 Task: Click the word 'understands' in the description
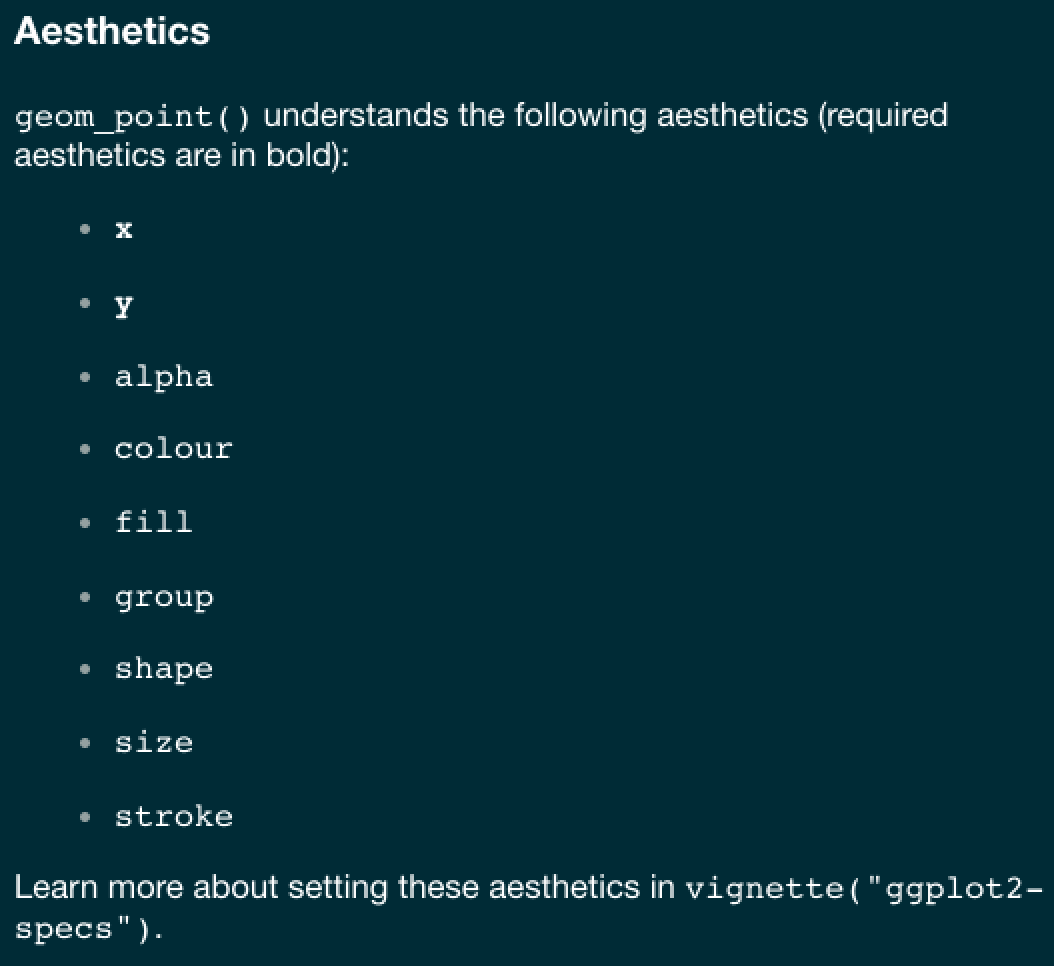pyautogui.click(x=356, y=116)
